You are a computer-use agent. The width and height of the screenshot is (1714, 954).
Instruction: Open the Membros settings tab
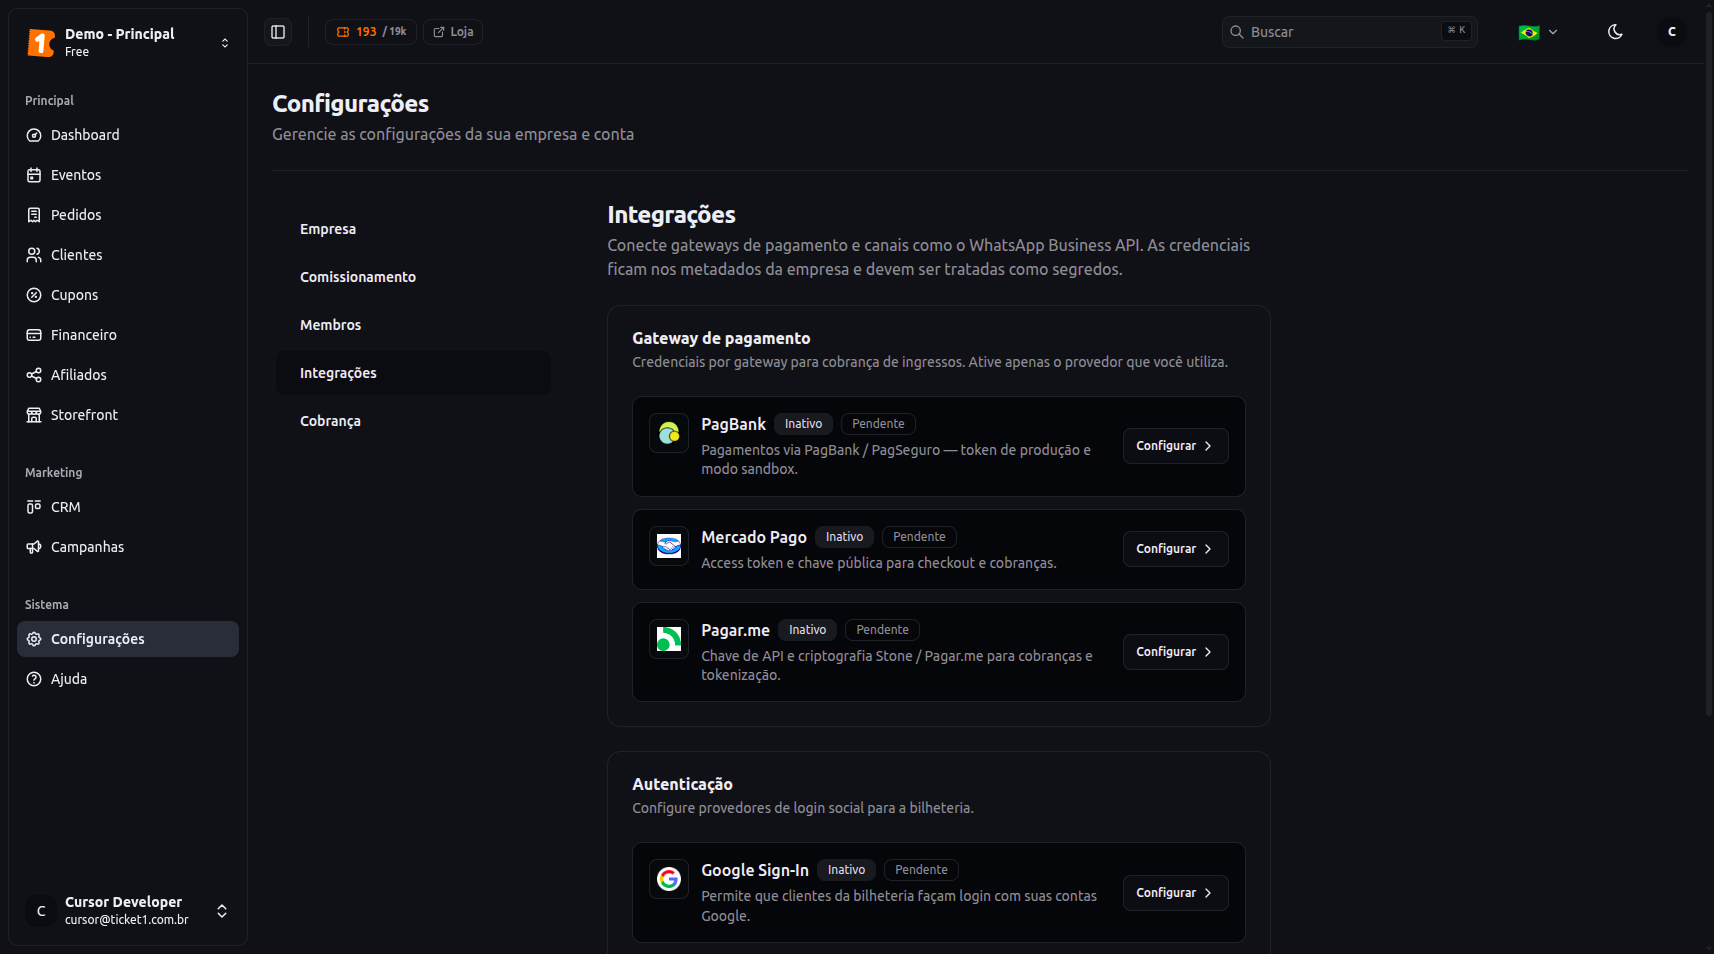point(413,325)
